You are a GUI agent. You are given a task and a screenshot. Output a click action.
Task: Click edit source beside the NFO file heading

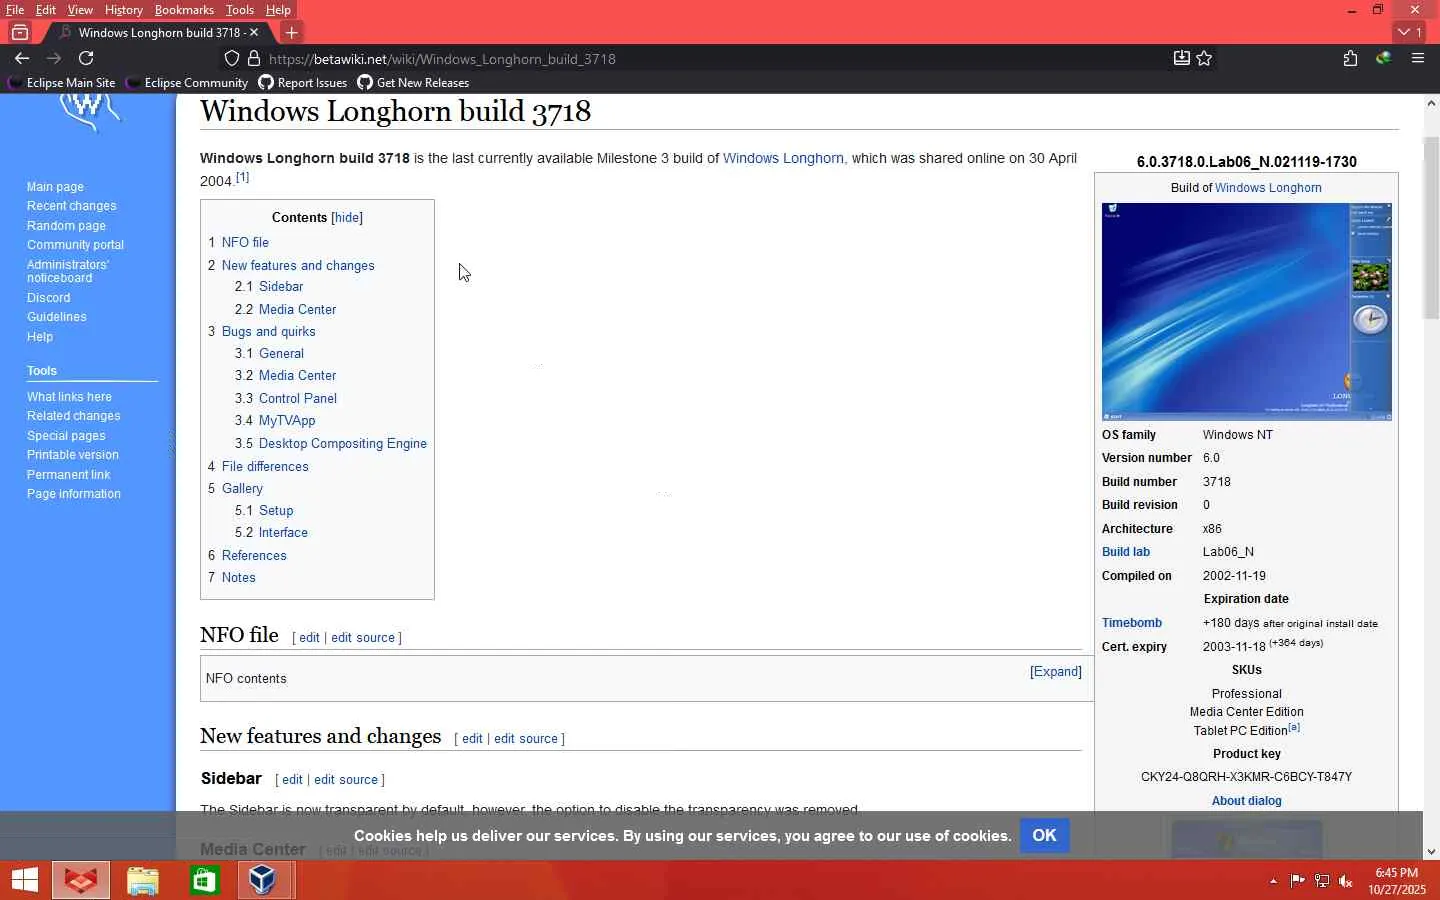(x=363, y=638)
